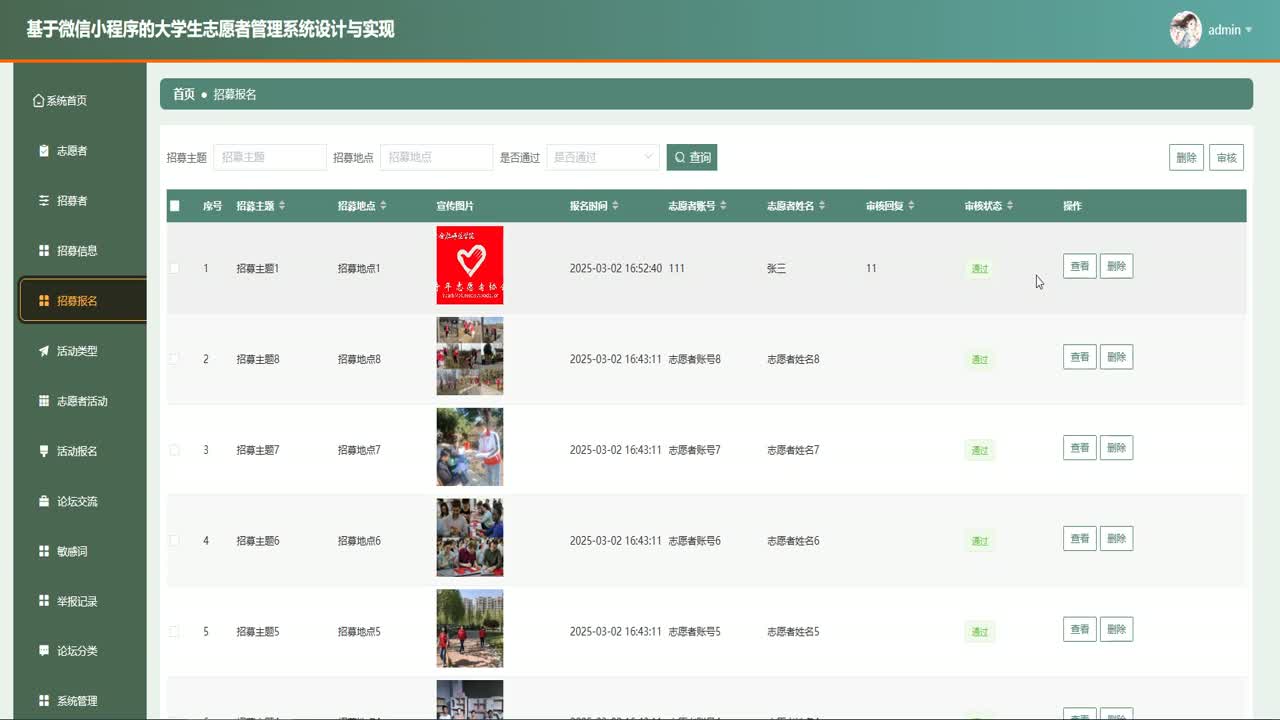Click the clipboard icon next to 志愿者
The height and width of the screenshot is (720, 1280).
click(x=44, y=151)
